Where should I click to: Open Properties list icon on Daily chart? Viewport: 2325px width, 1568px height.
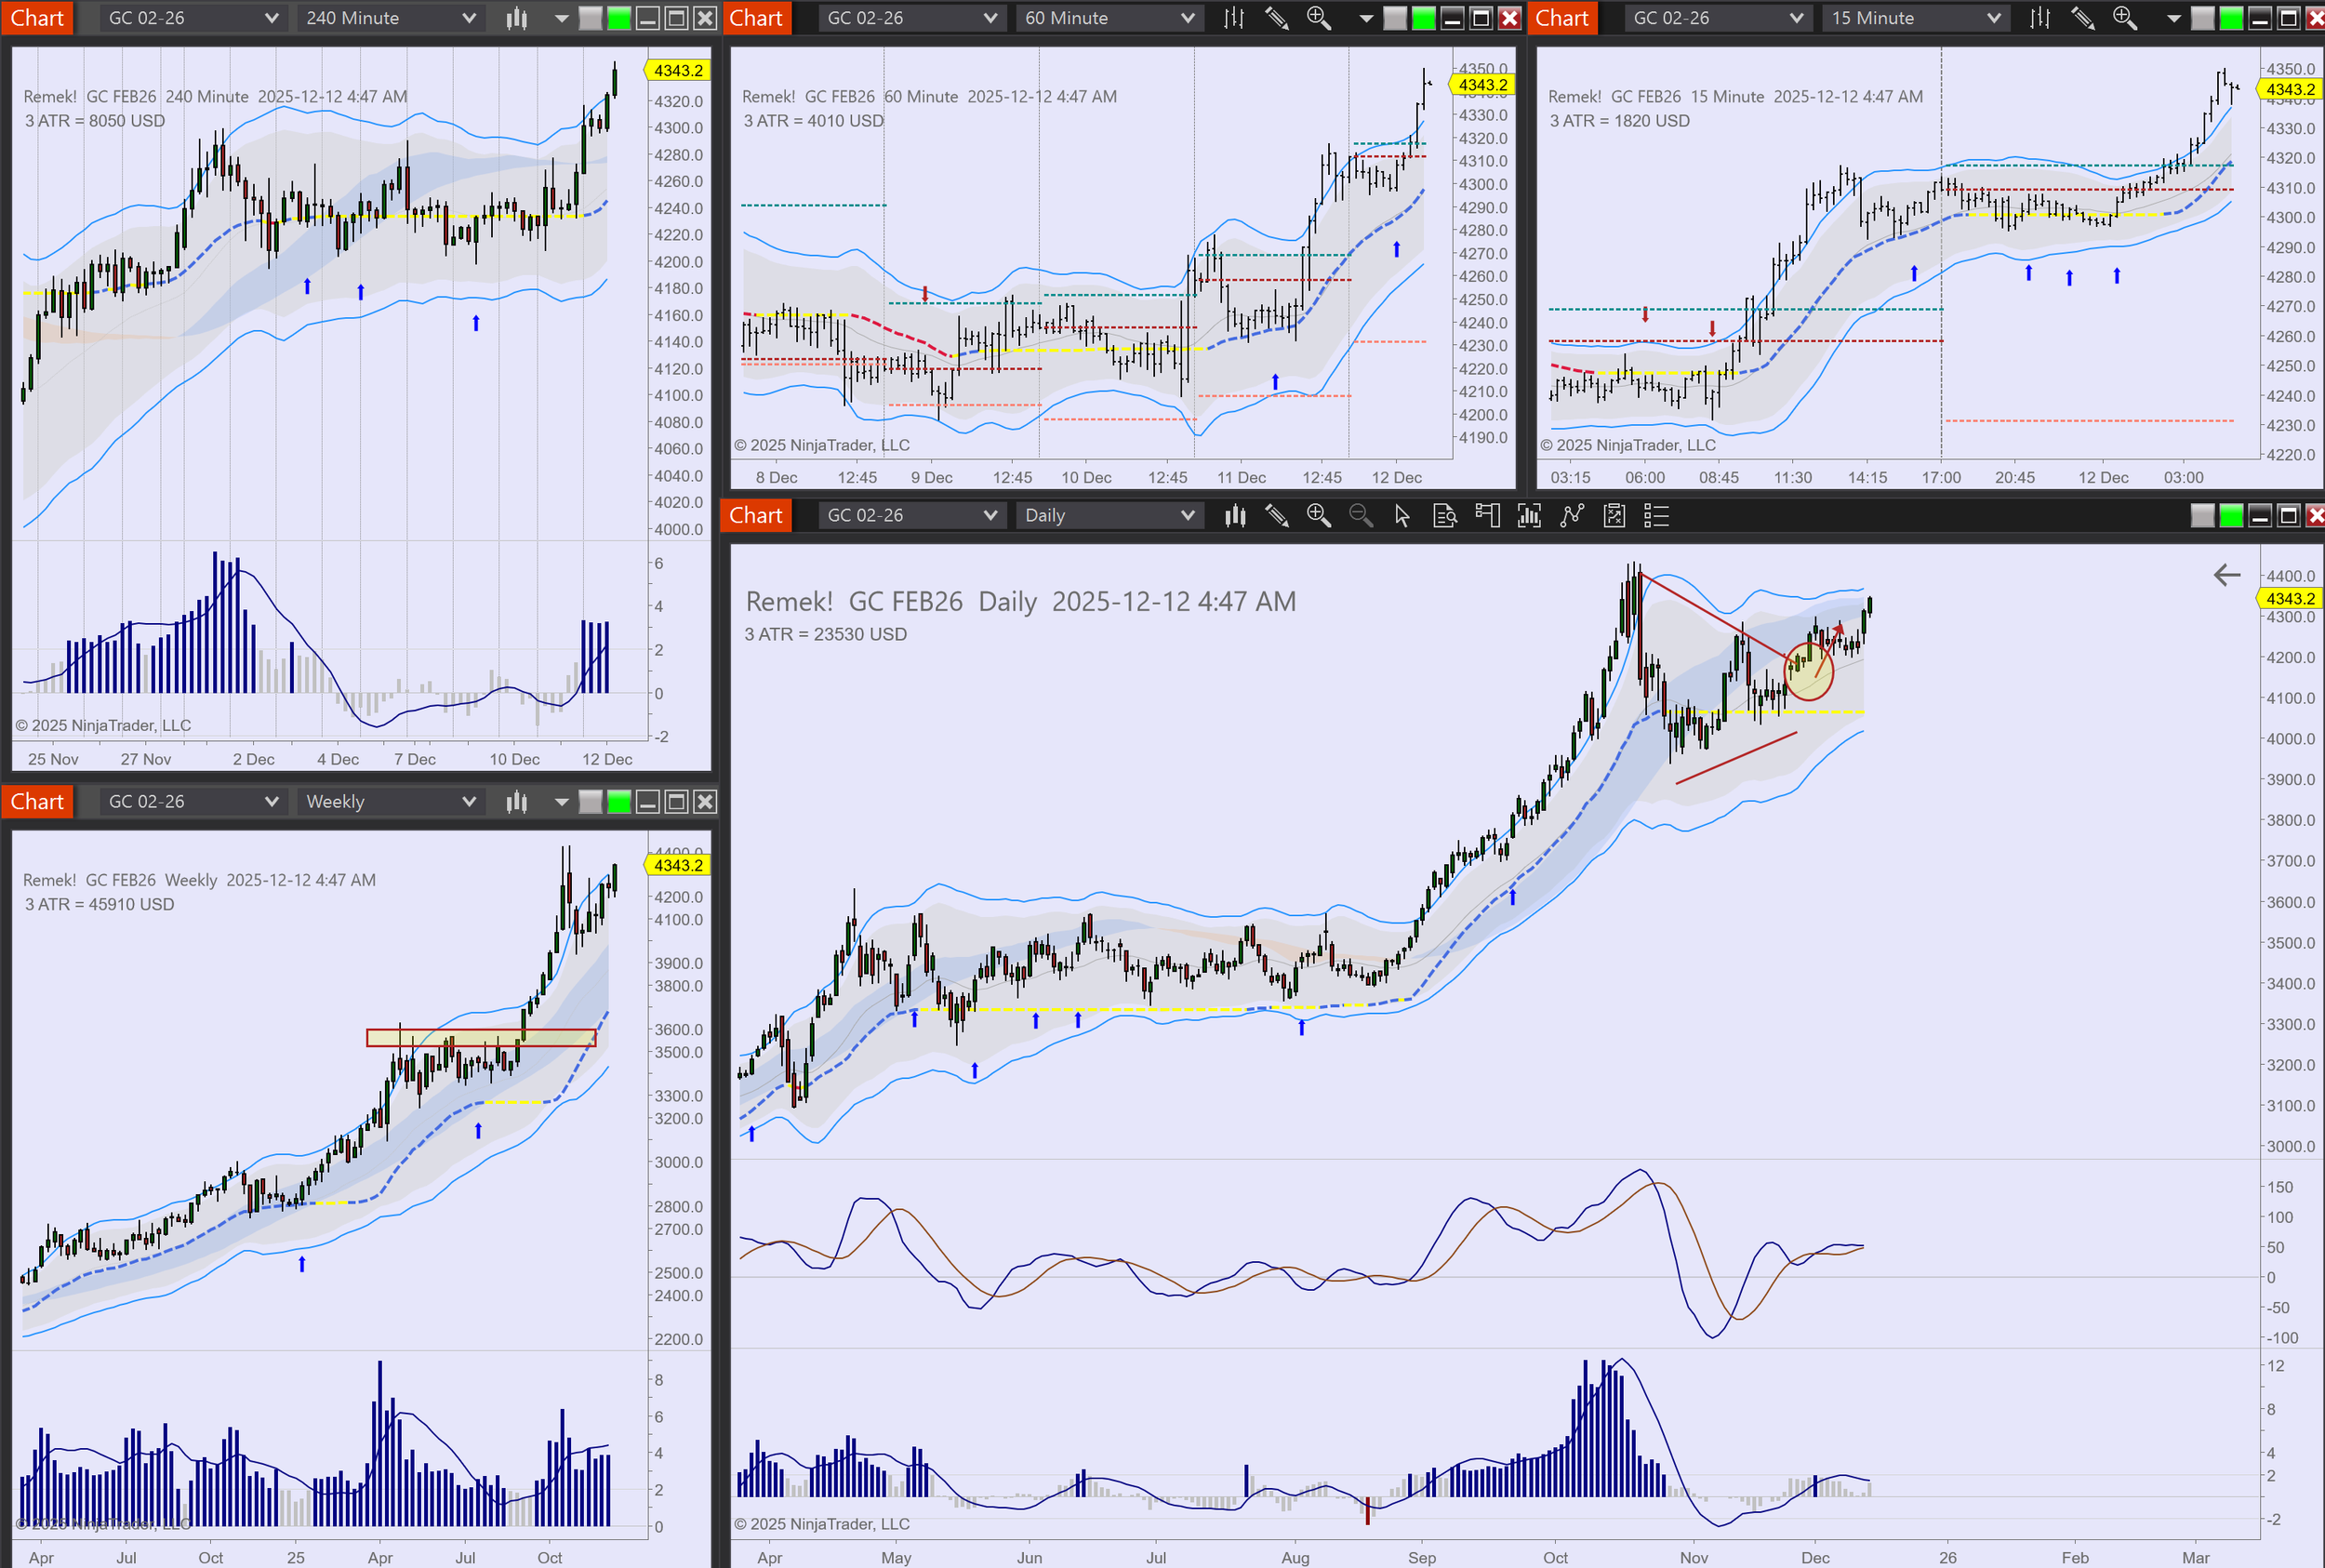coord(1656,515)
